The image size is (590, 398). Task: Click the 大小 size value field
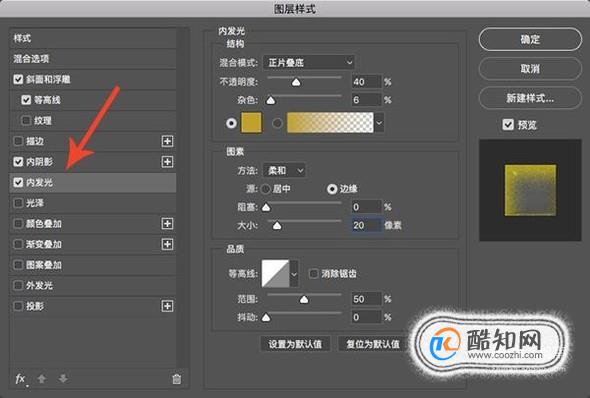click(x=366, y=225)
